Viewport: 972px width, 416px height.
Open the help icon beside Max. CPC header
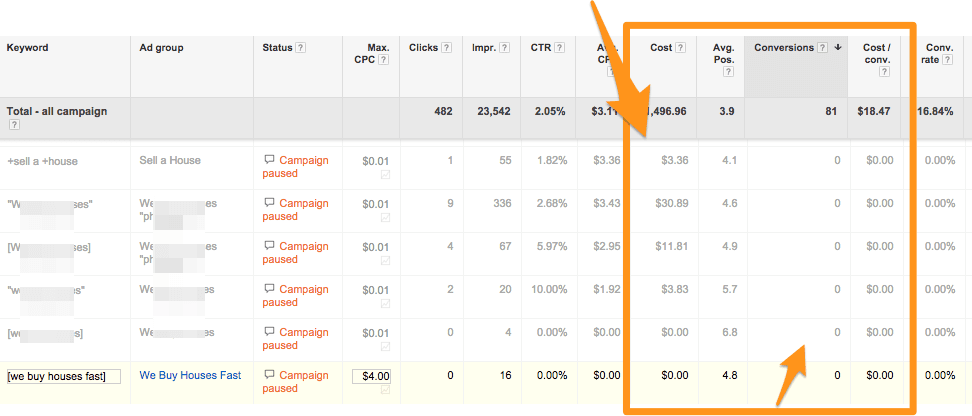point(384,60)
